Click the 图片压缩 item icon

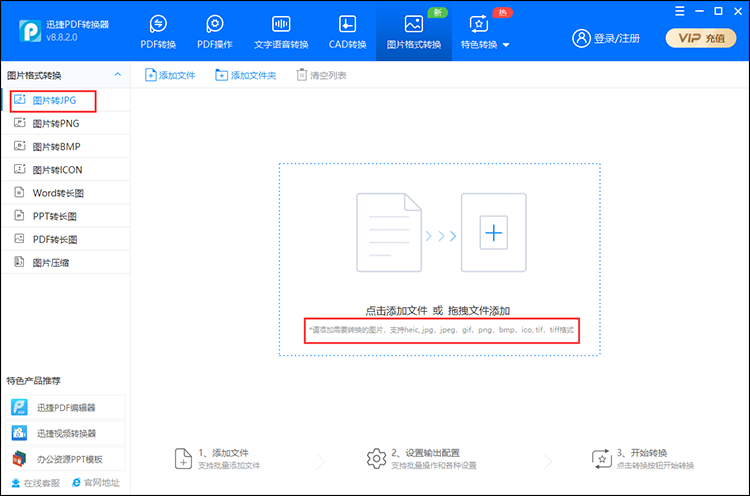19,262
